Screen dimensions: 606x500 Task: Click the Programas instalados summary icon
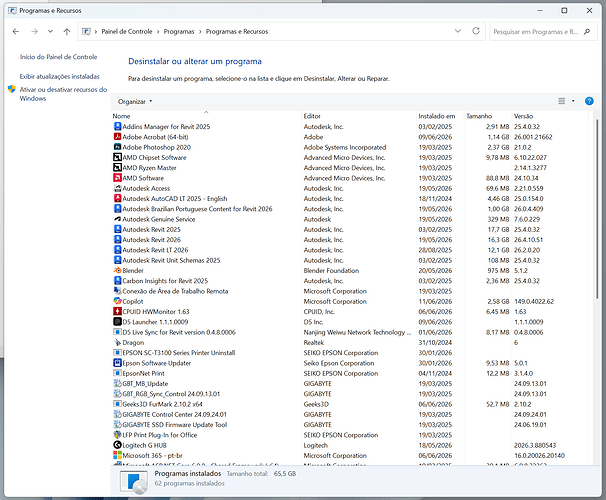pyautogui.click(x=134, y=482)
